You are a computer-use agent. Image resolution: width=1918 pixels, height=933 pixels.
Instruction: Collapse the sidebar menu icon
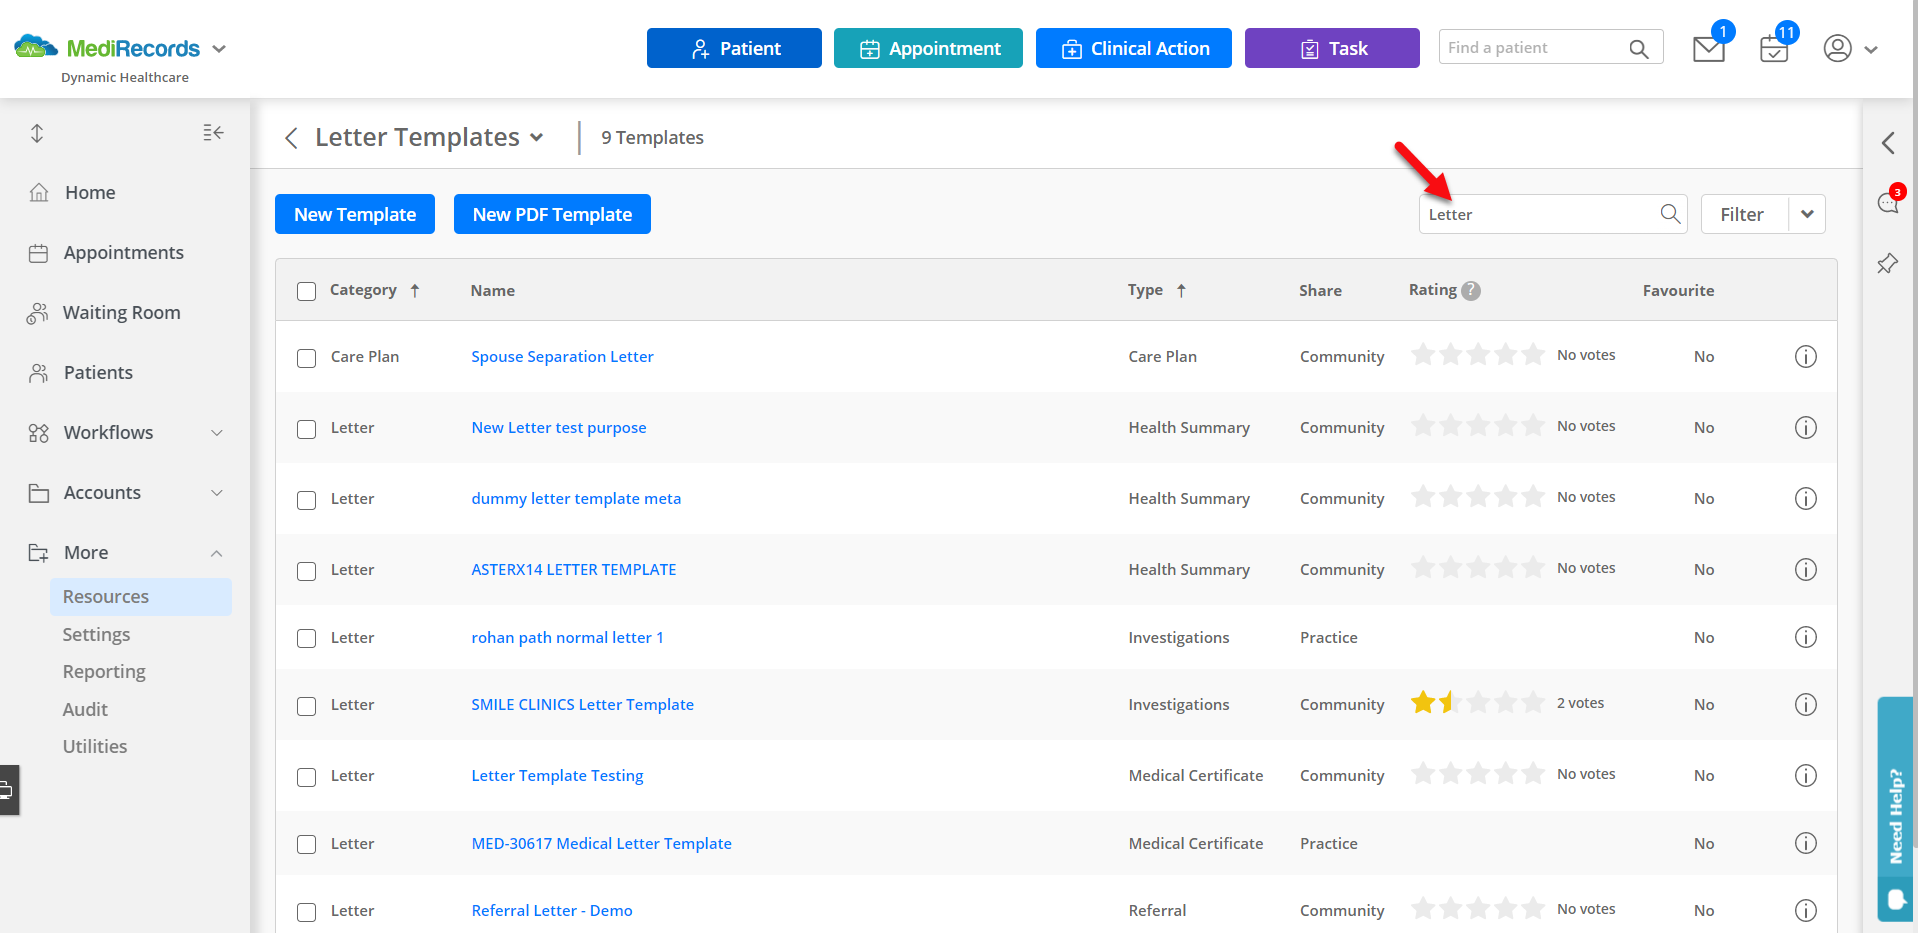[213, 133]
